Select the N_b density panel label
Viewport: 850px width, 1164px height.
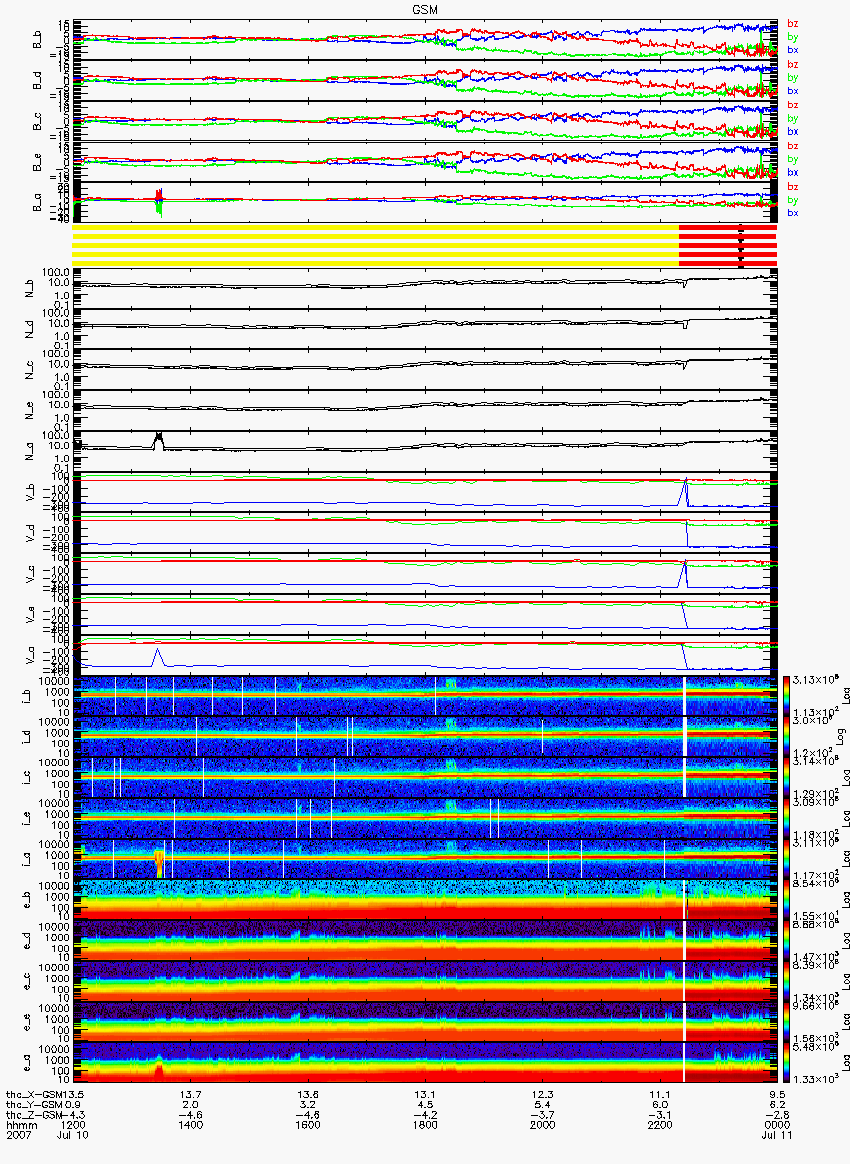30,290
